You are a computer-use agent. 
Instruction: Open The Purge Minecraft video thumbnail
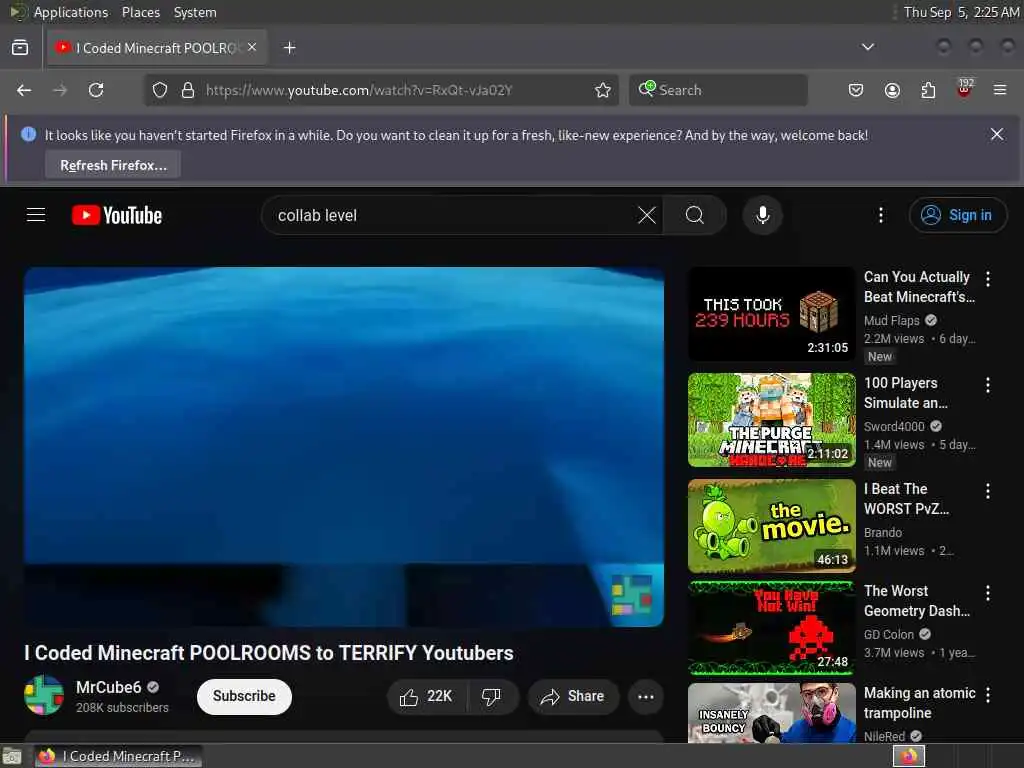click(x=771, y=420)
